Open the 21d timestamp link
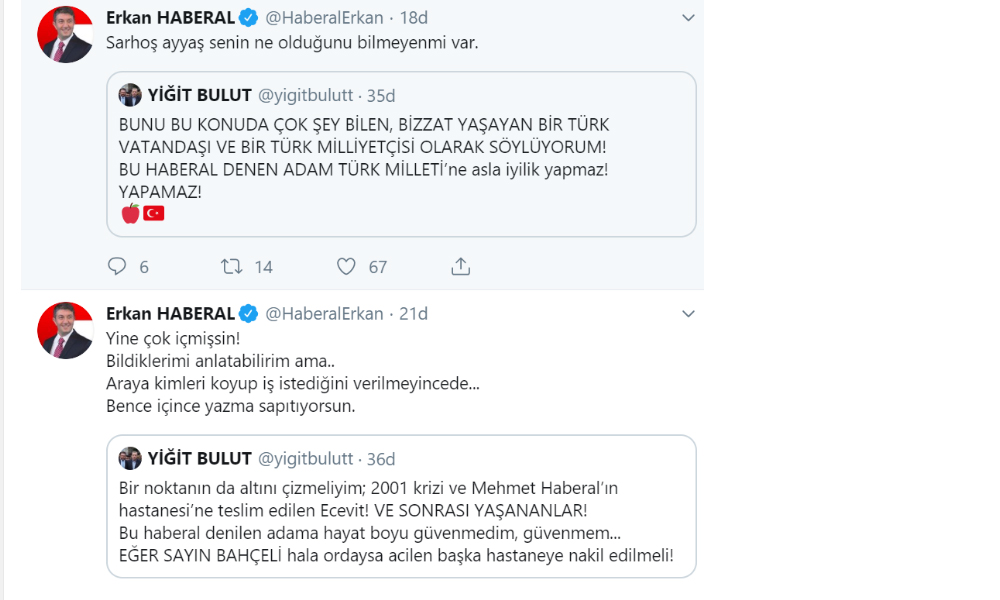The image size is (1000, 600). click(414, 314)
